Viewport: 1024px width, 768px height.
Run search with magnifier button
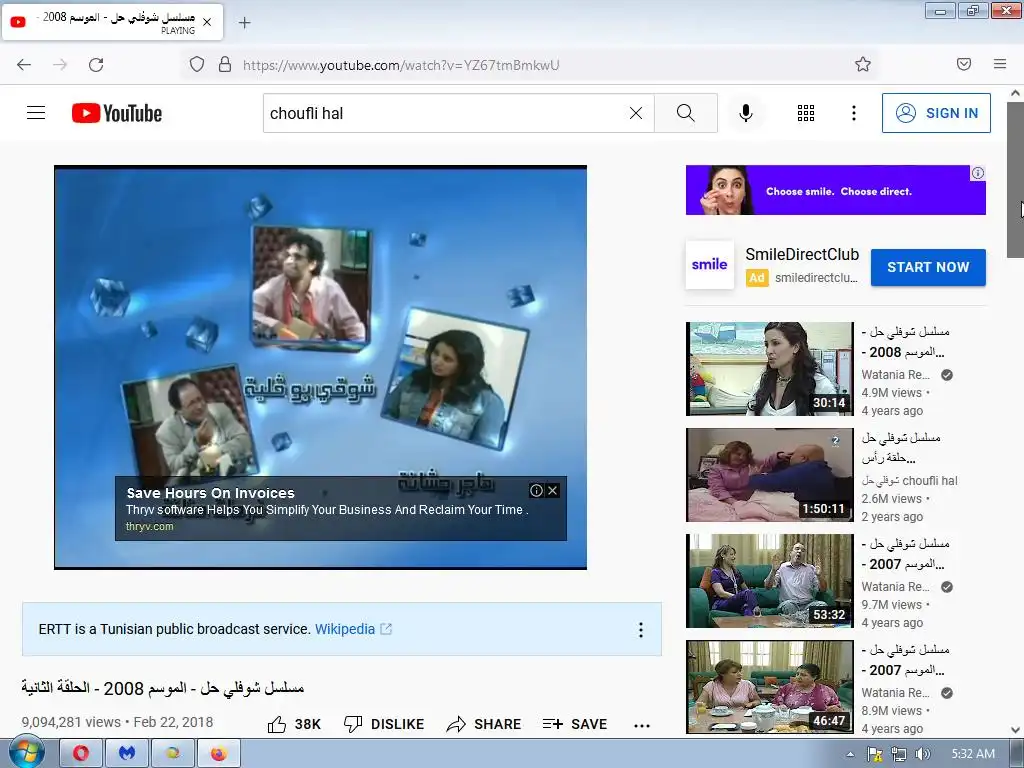click(x=686, y=113)
